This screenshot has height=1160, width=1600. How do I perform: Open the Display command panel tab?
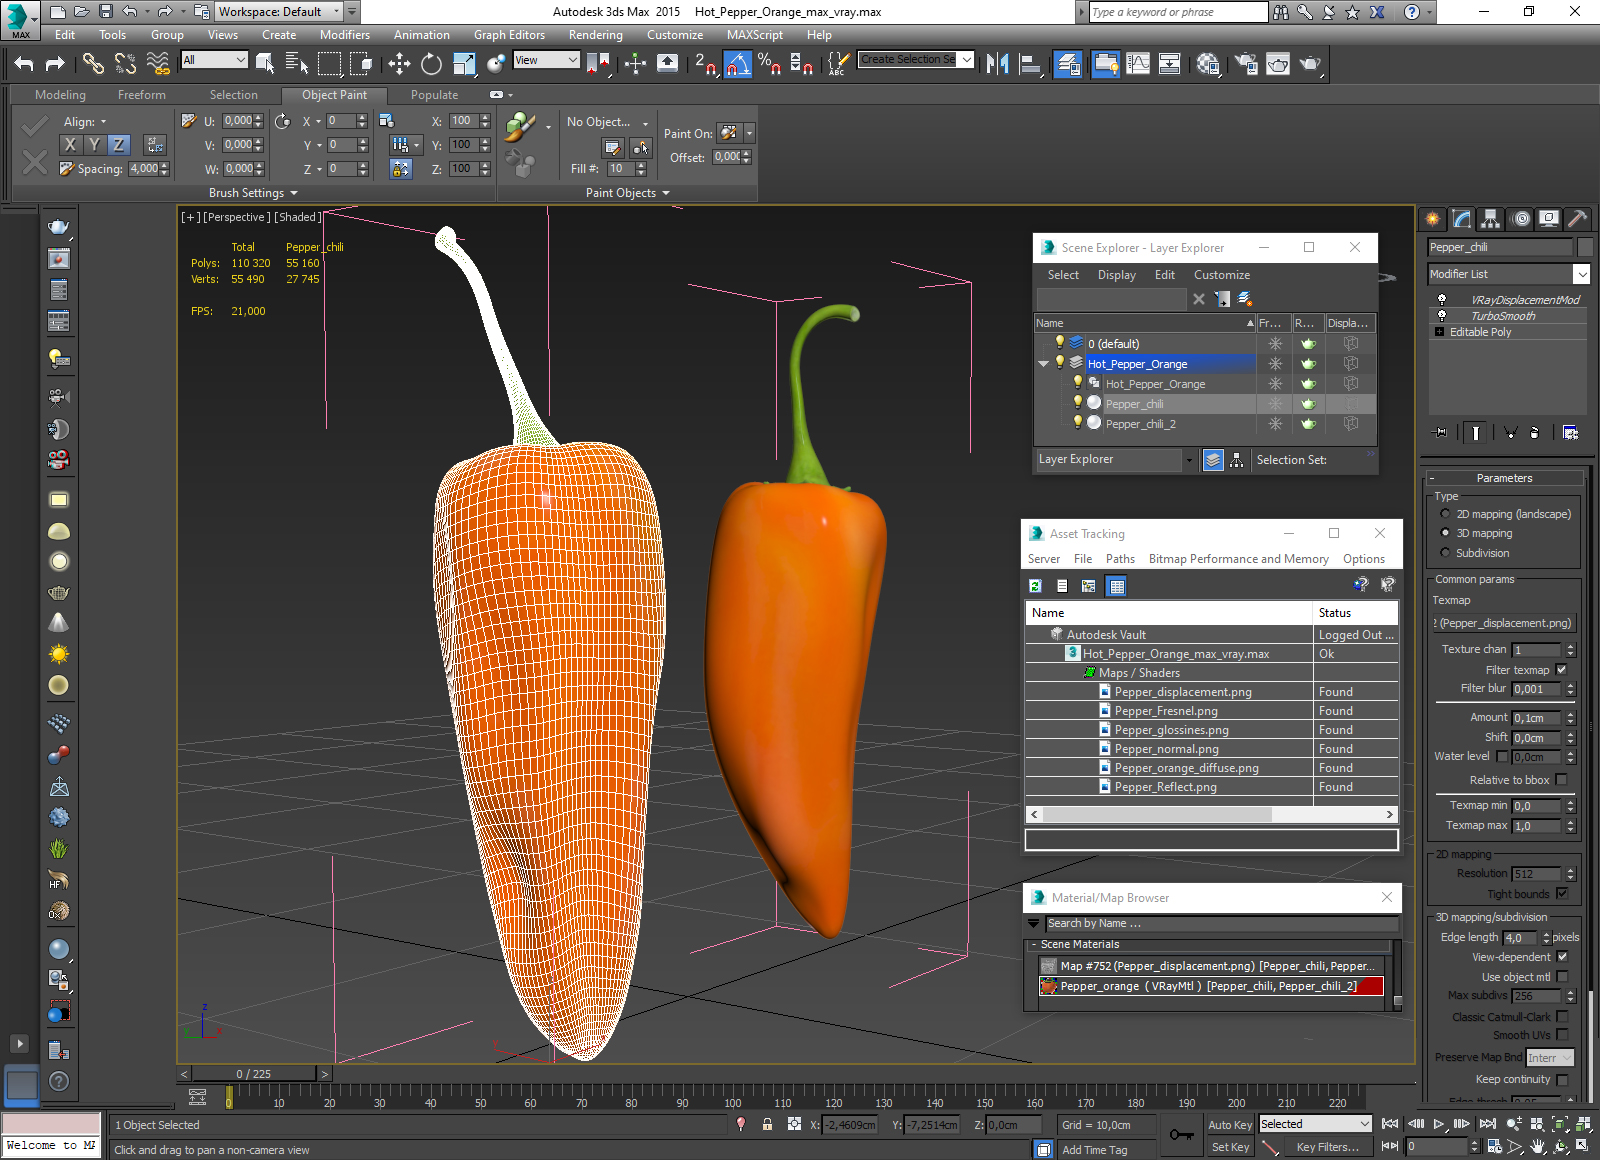(x=1549, y=218)
